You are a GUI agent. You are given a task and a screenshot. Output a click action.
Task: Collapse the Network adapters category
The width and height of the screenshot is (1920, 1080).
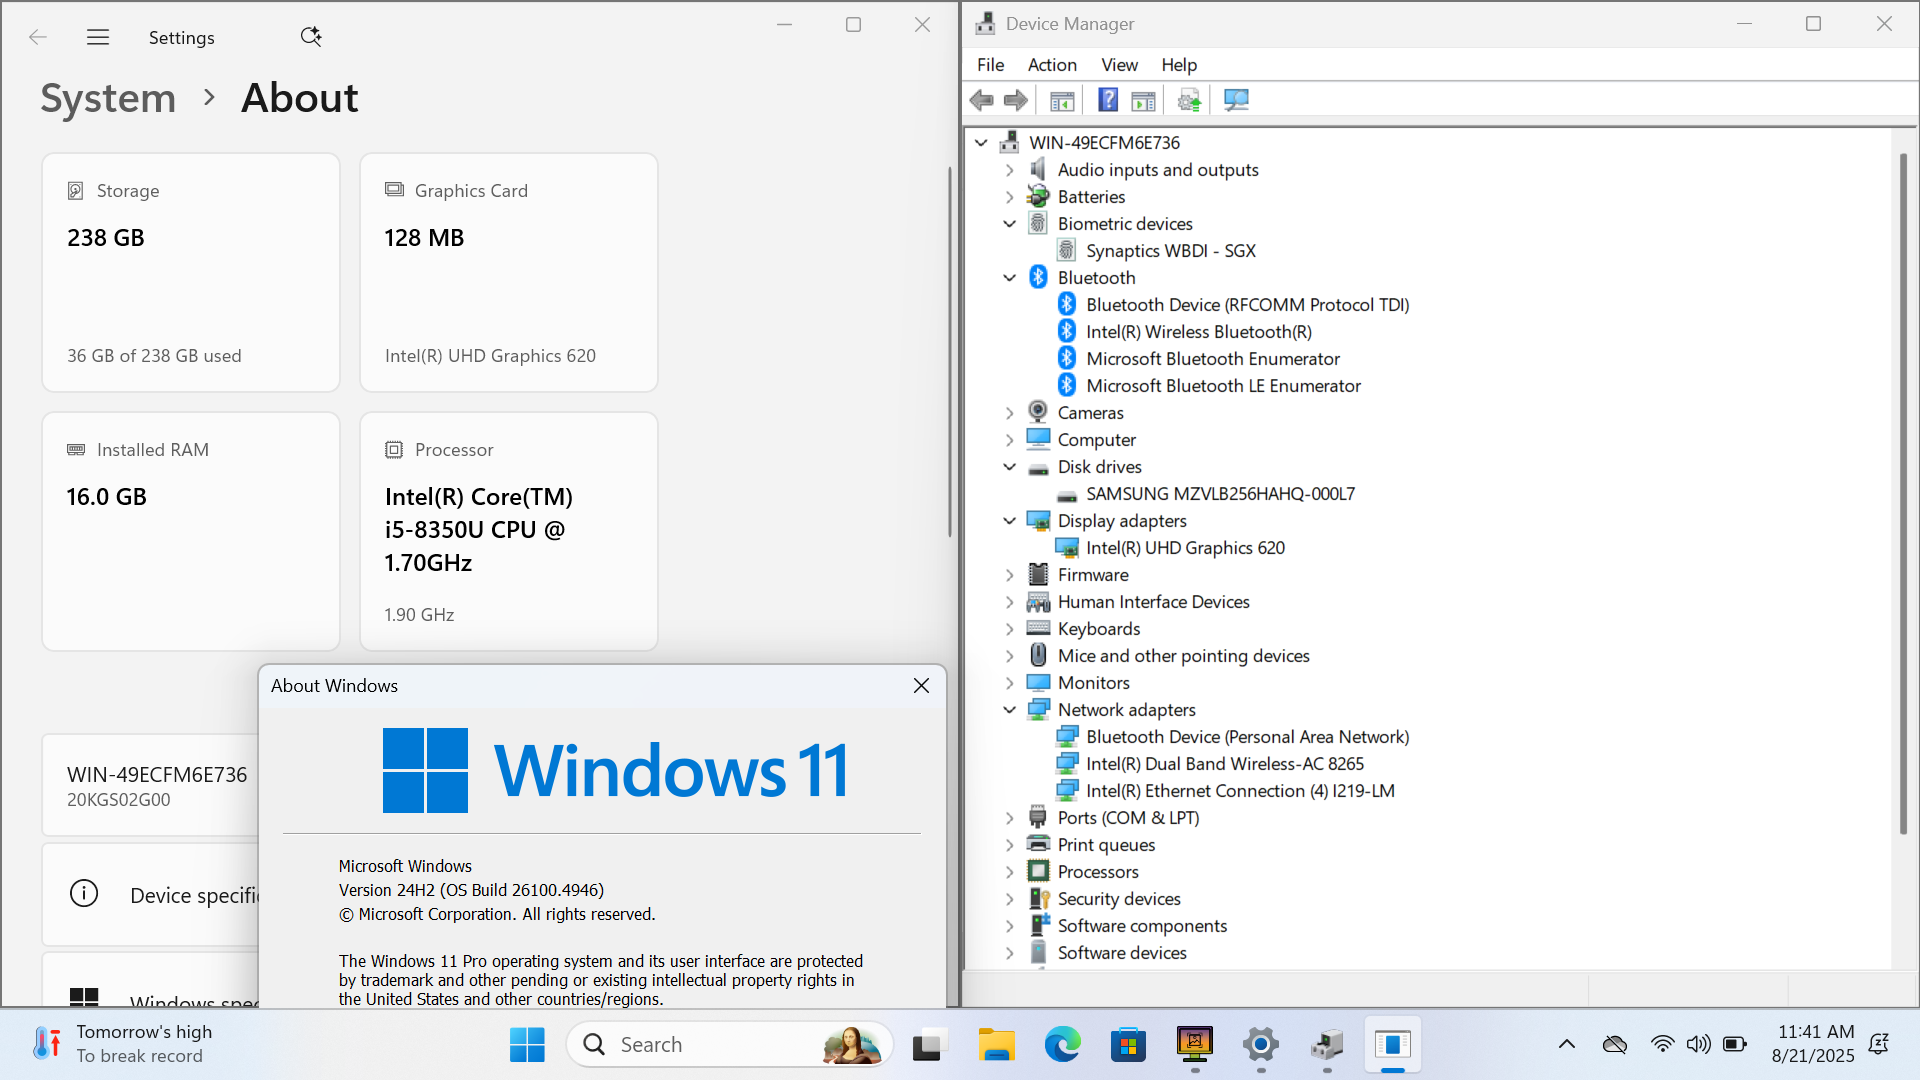click(1010, 710)
